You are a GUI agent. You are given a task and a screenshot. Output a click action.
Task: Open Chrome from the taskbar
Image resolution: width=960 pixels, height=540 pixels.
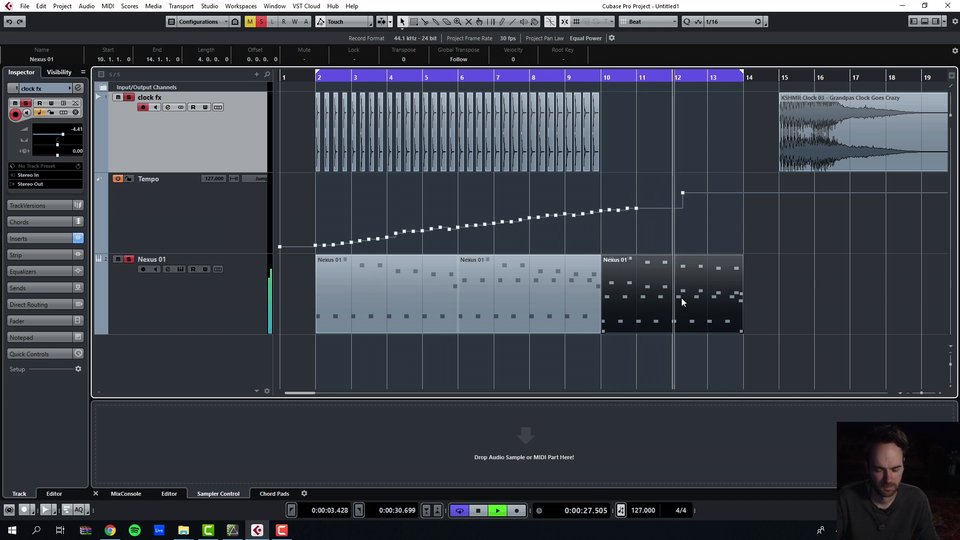[x=110, y=530]
